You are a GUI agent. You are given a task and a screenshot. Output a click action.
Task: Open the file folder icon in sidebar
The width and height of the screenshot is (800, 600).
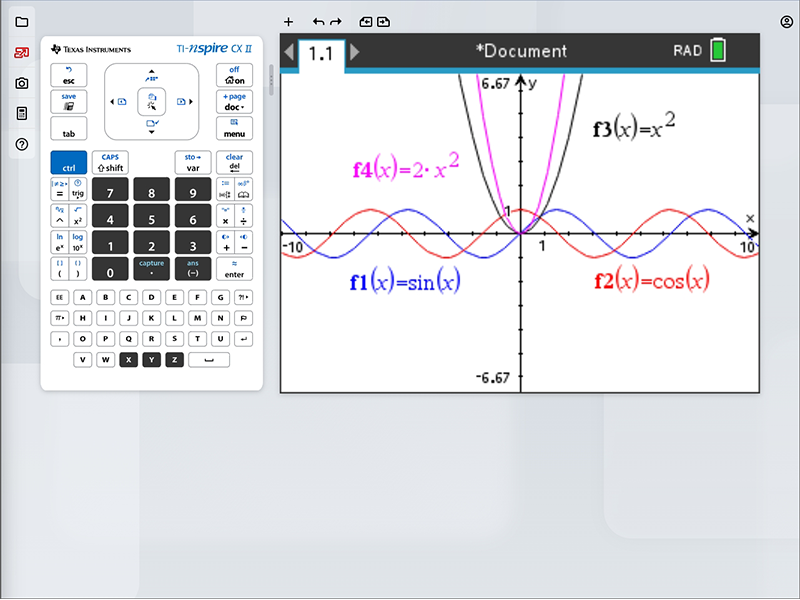tap(22, 22)
